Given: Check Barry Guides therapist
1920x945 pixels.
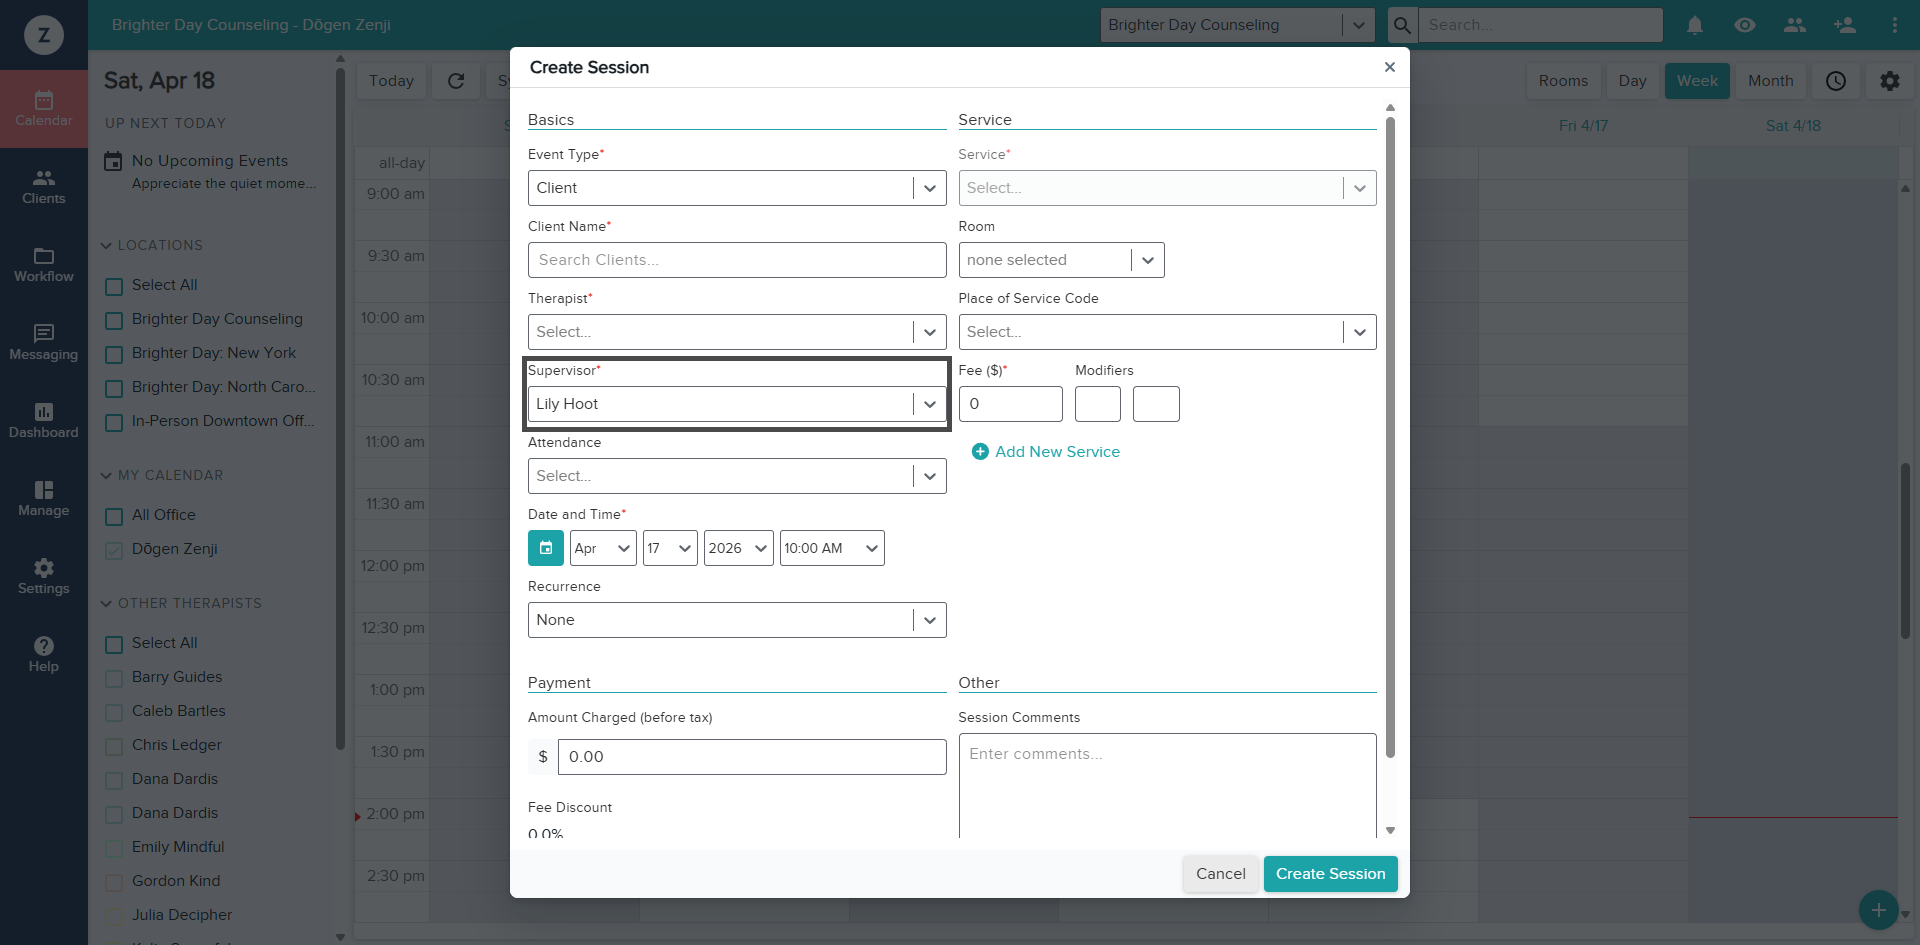Looking at the screenshot, I should [x=114, y=678].
